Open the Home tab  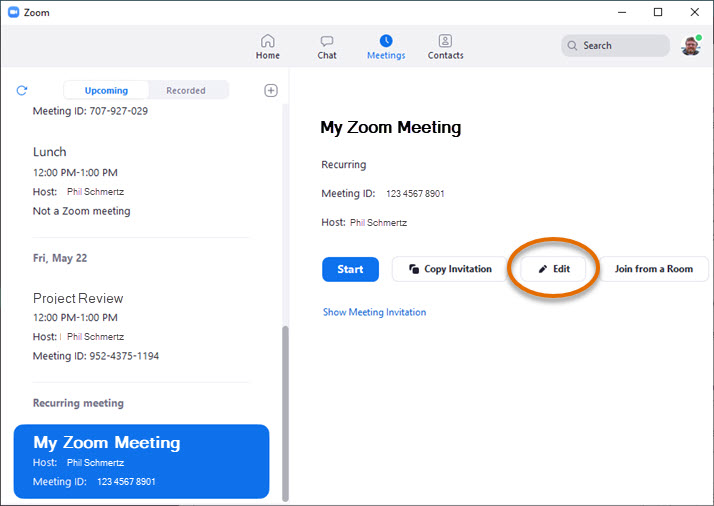click(267, 47)
